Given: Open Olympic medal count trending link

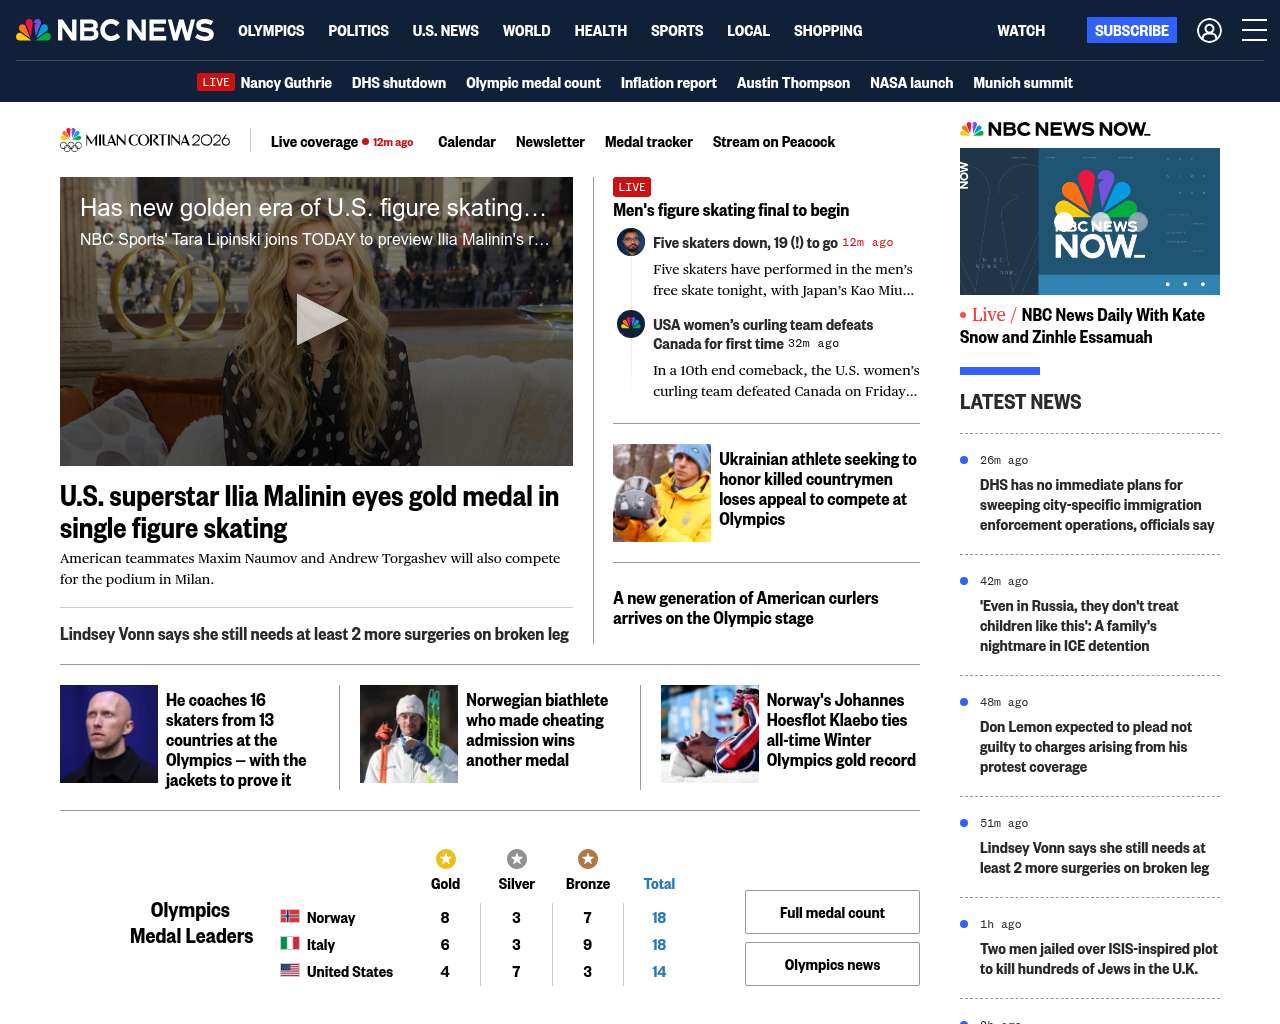Looking at the screenshot, I should point(533,83).
